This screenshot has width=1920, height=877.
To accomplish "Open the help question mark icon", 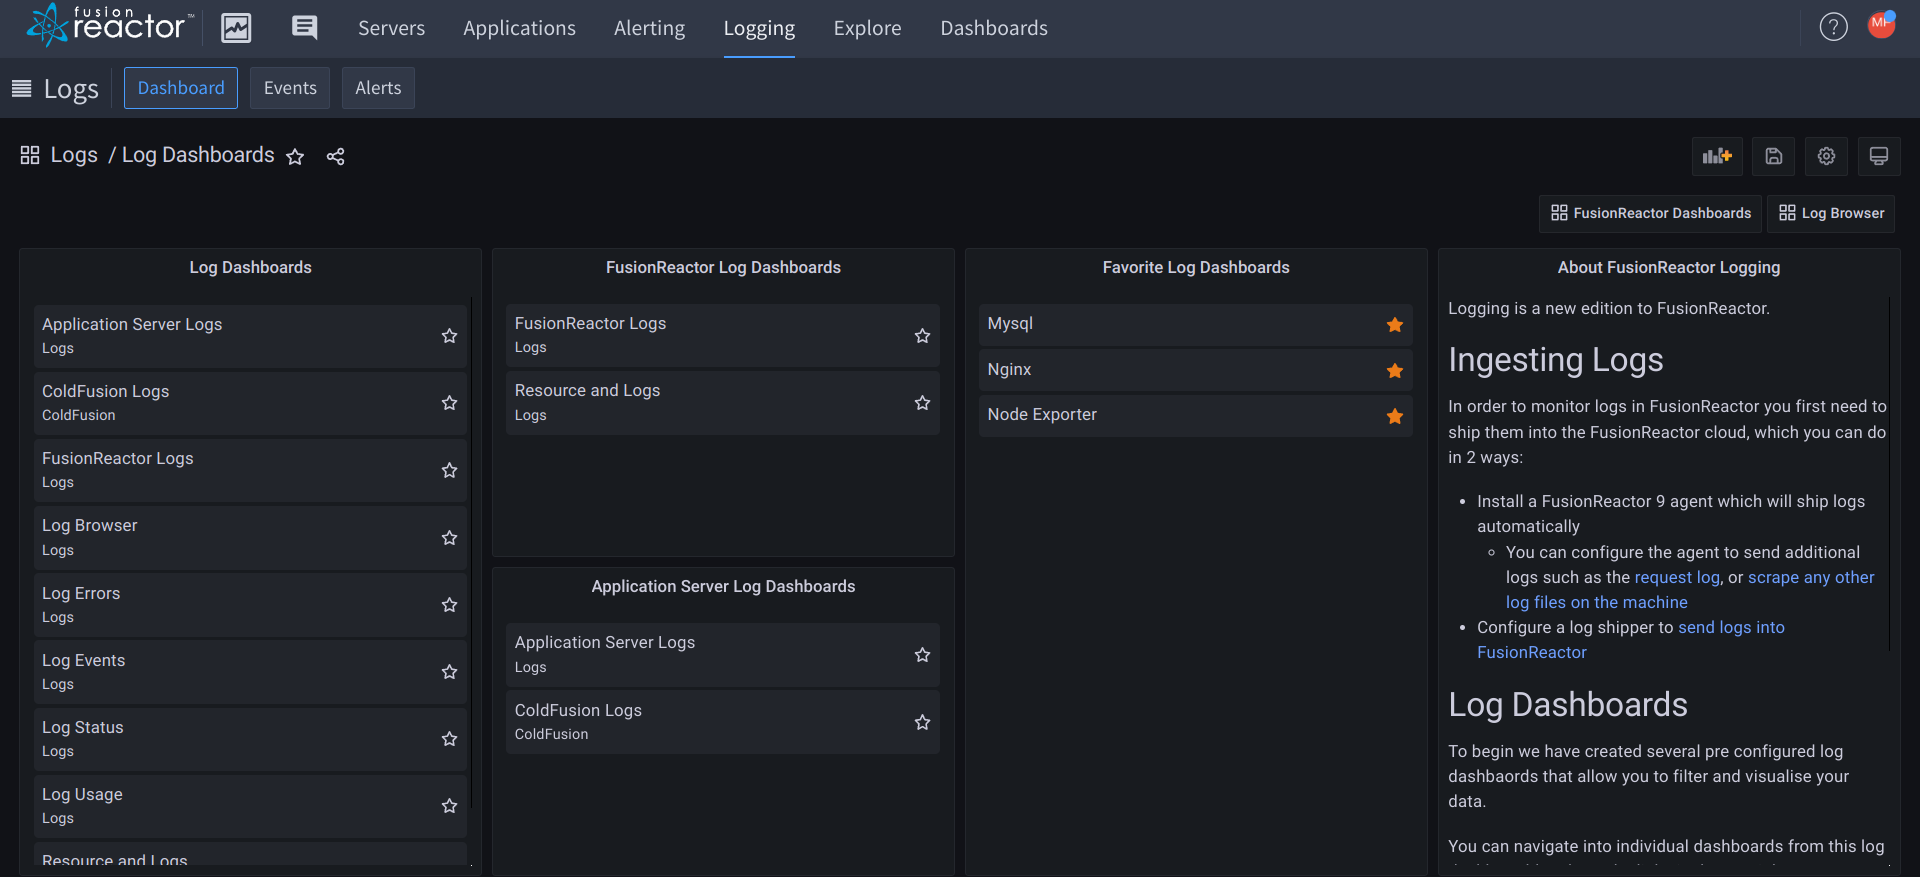I will (1833, 27).
